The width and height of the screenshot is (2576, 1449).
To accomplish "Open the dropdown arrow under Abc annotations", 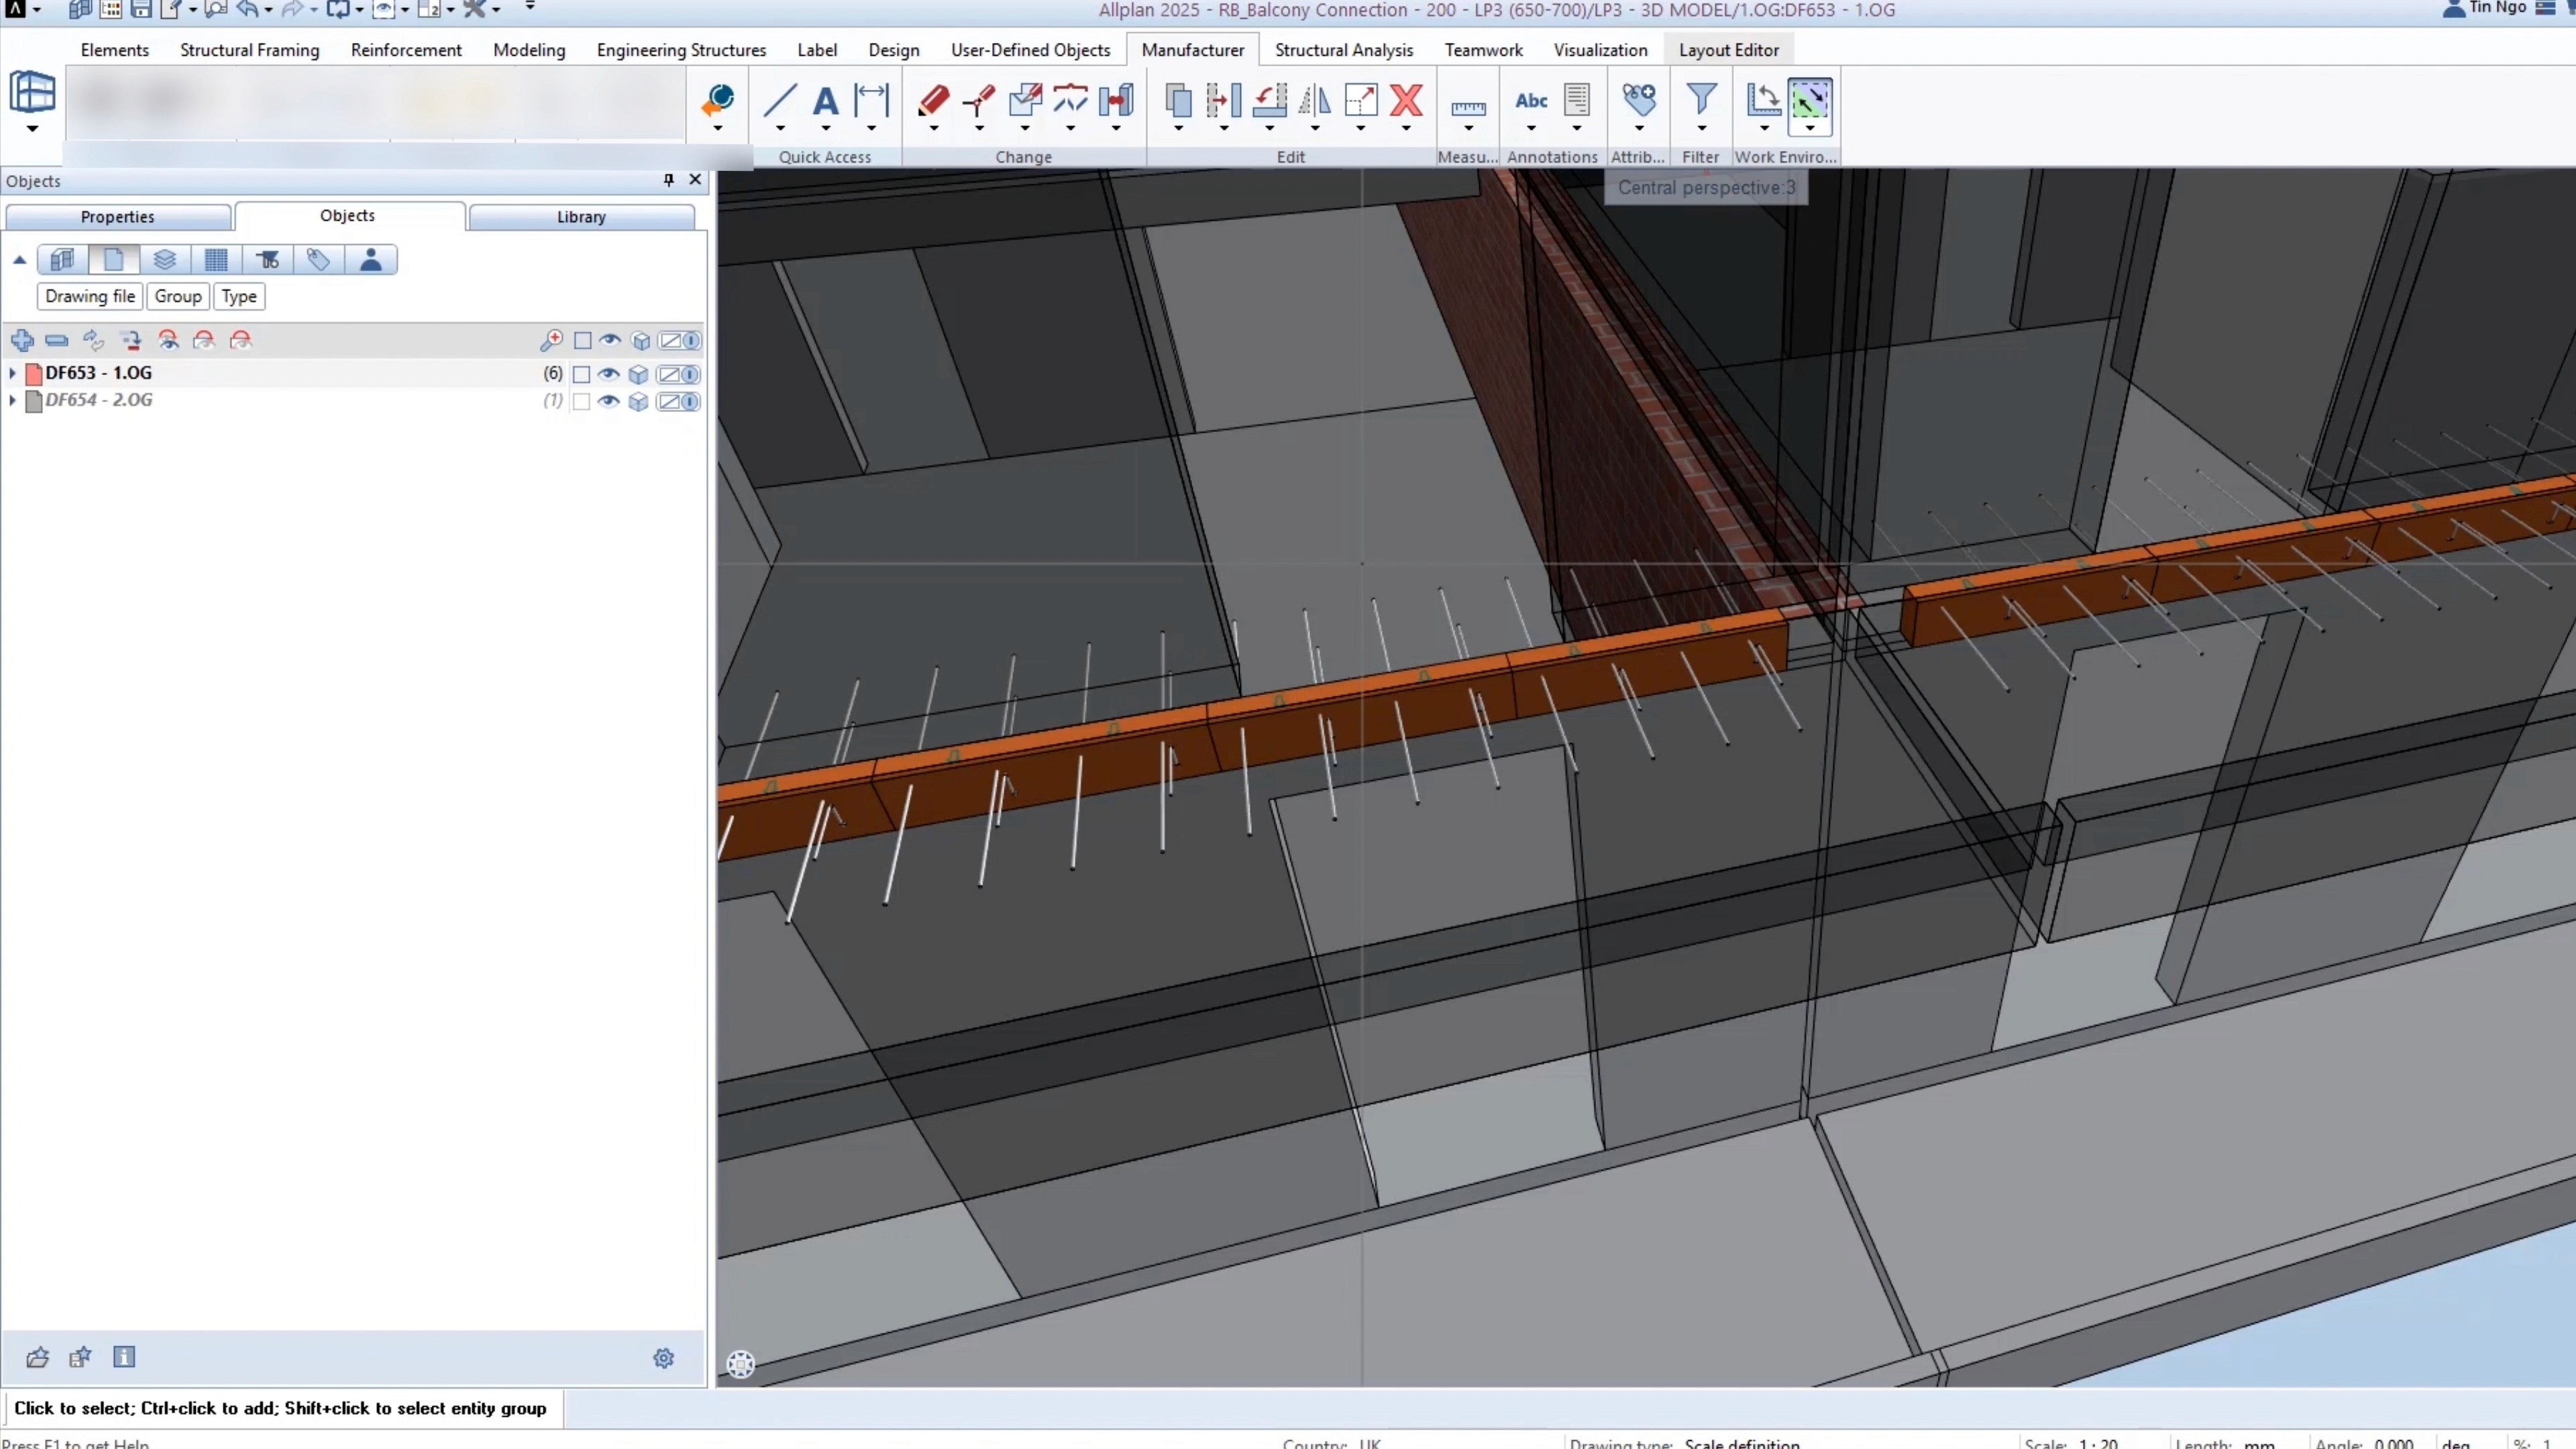I will click(x=1531, y=128).
